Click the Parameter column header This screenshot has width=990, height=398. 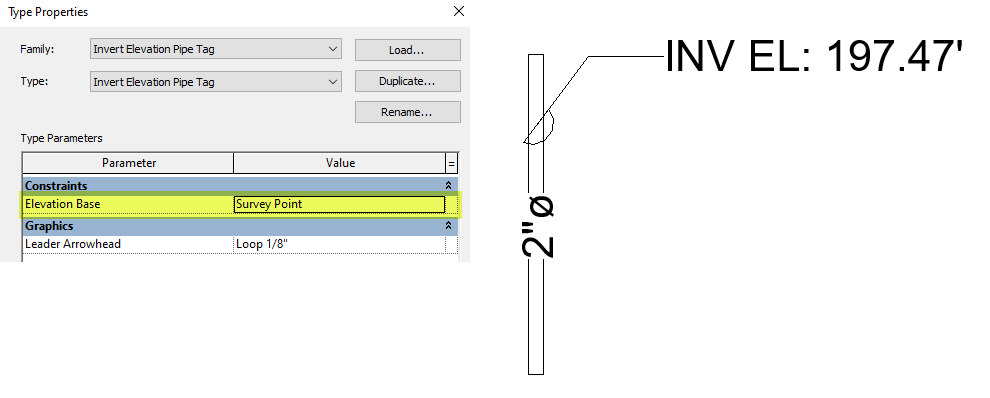(x=128, y=163)
